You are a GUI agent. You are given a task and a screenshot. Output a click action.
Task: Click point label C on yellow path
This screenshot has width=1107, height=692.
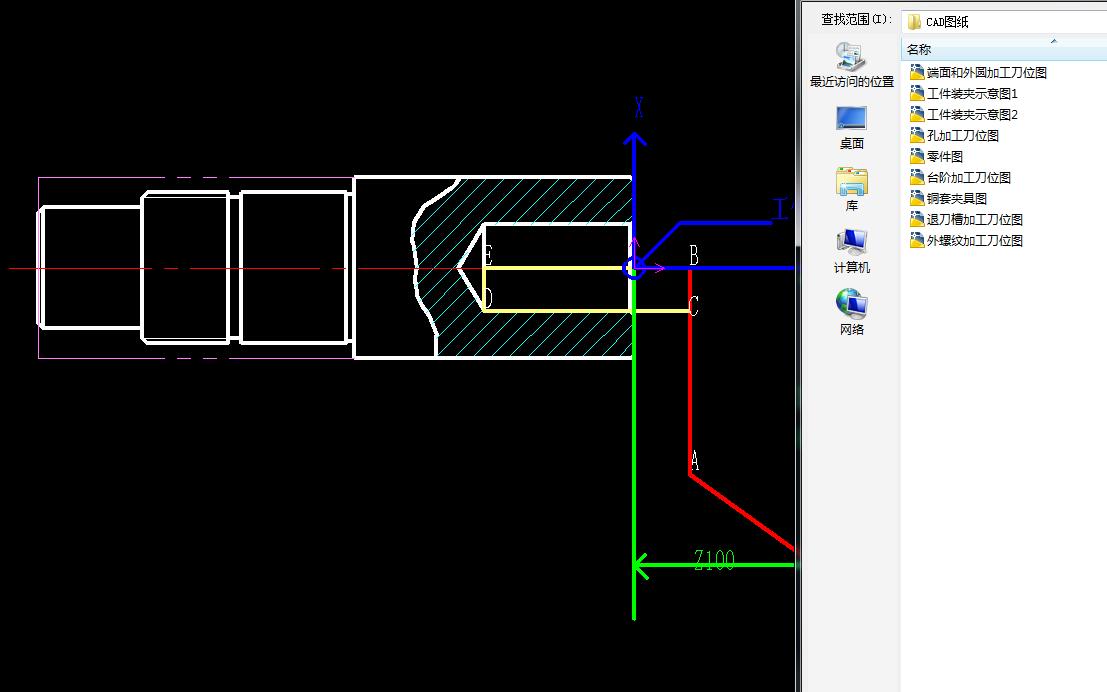(693, 306)
